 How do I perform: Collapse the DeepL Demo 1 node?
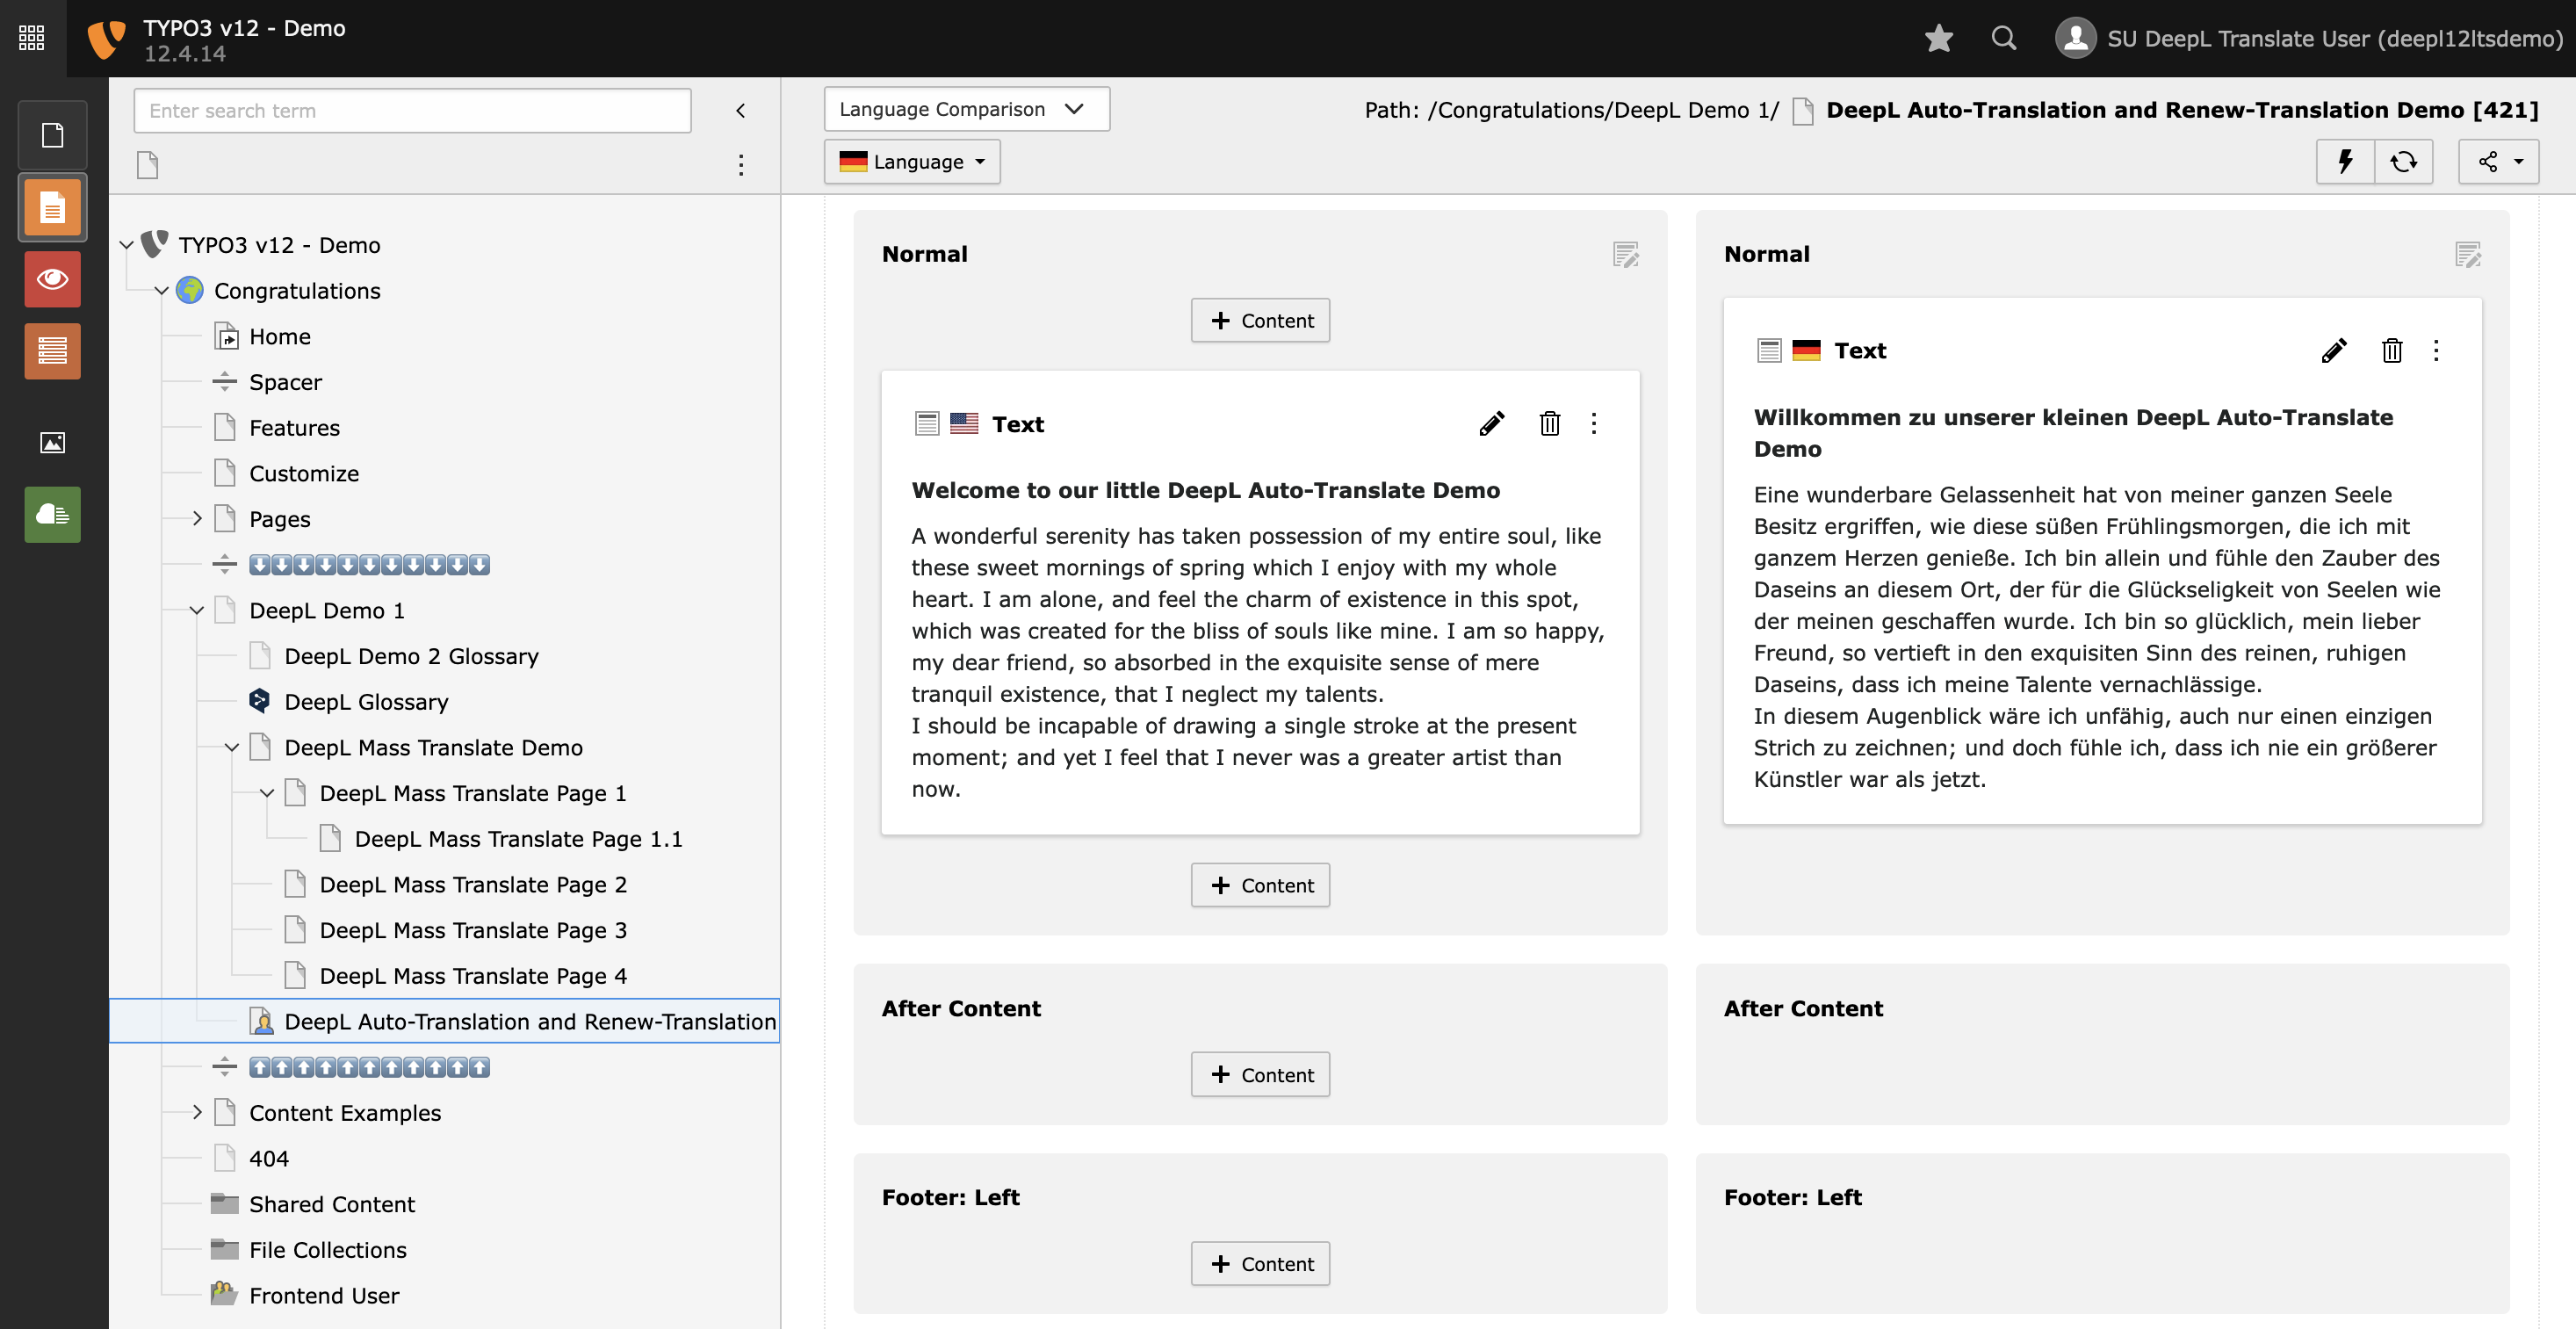coord(197,611)
